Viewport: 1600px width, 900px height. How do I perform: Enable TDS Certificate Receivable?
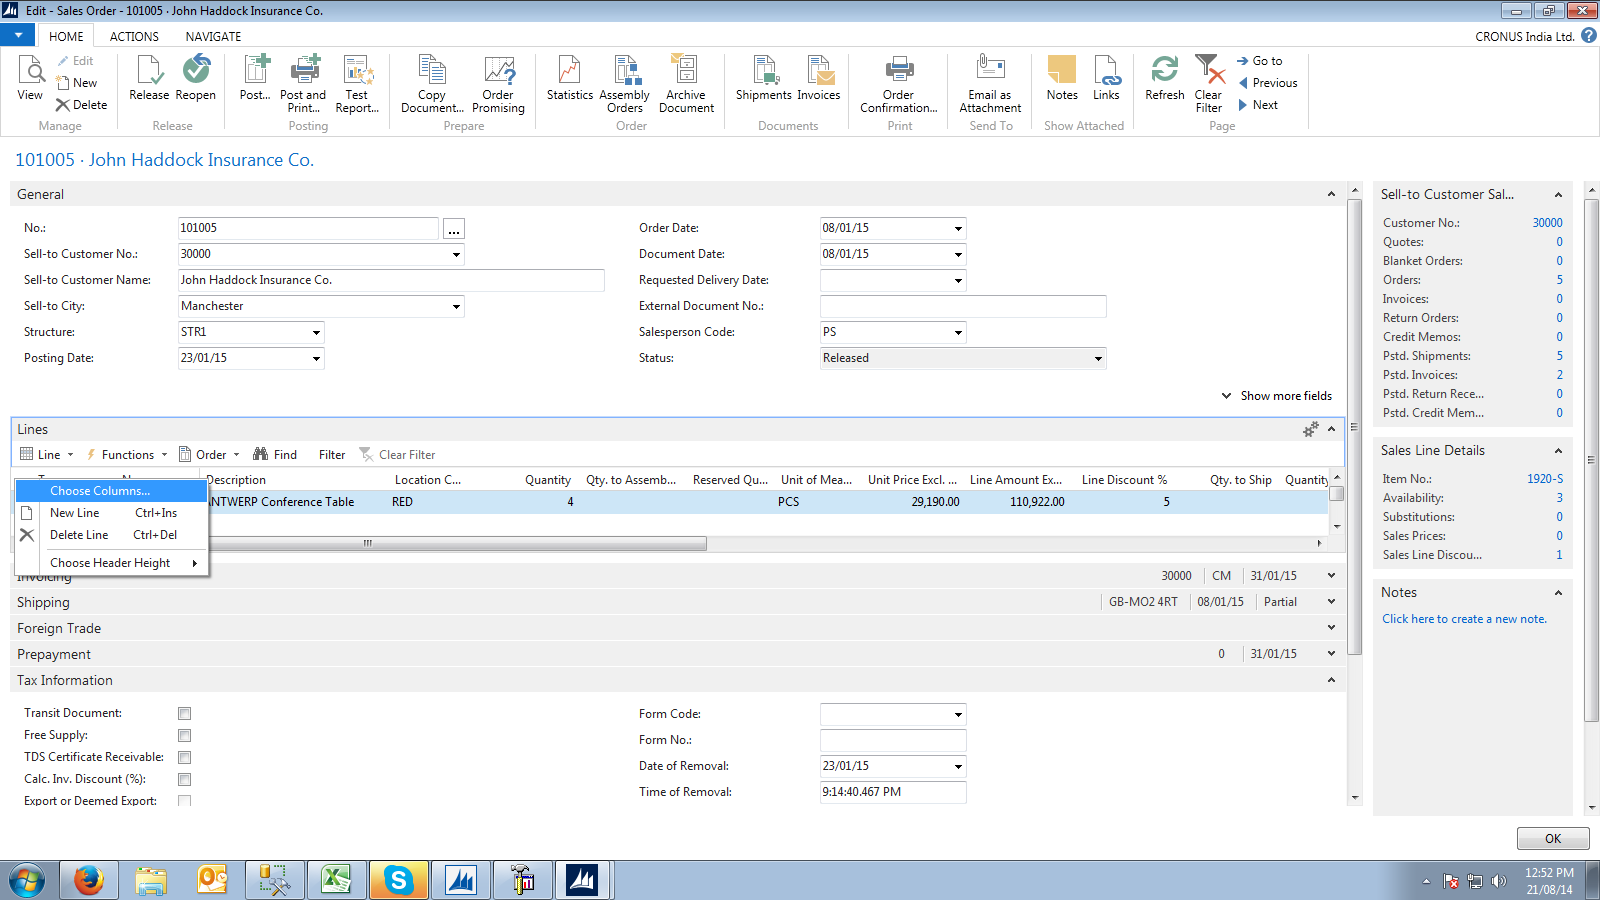click(184, 757)
